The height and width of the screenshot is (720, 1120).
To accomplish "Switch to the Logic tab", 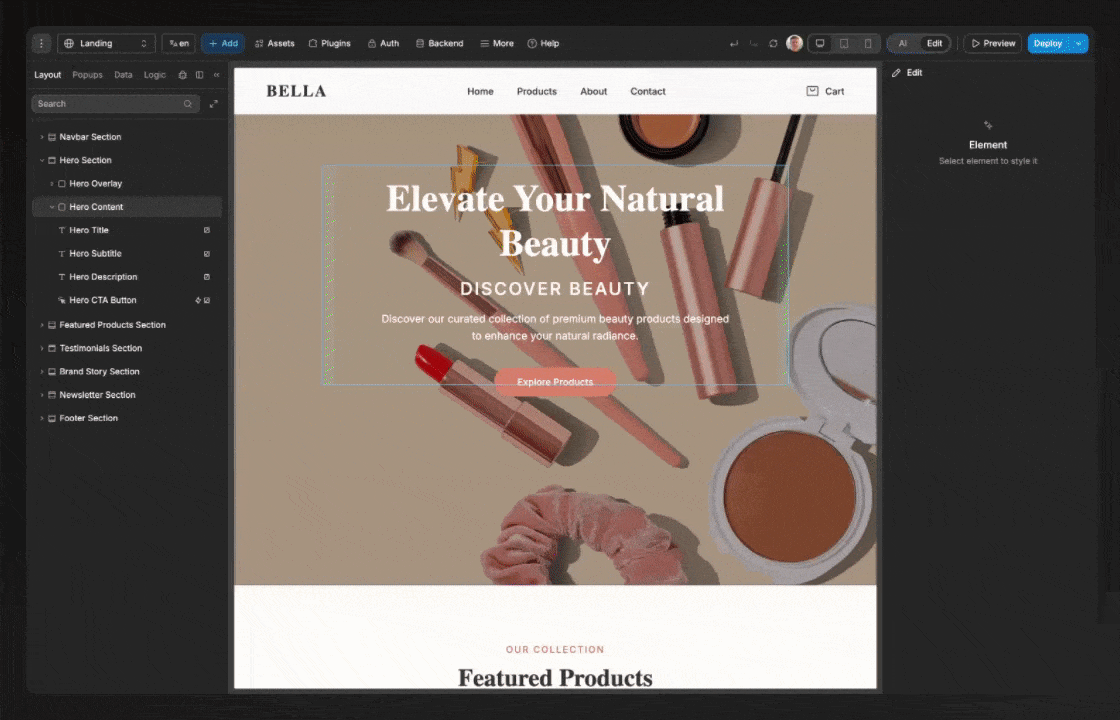I will click(154, 75).
